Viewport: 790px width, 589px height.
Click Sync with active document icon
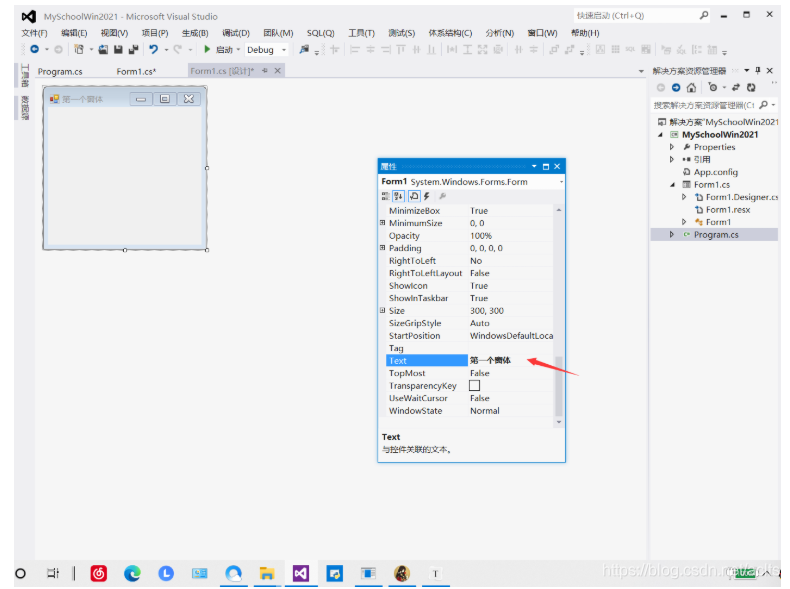tap(736, 88)
